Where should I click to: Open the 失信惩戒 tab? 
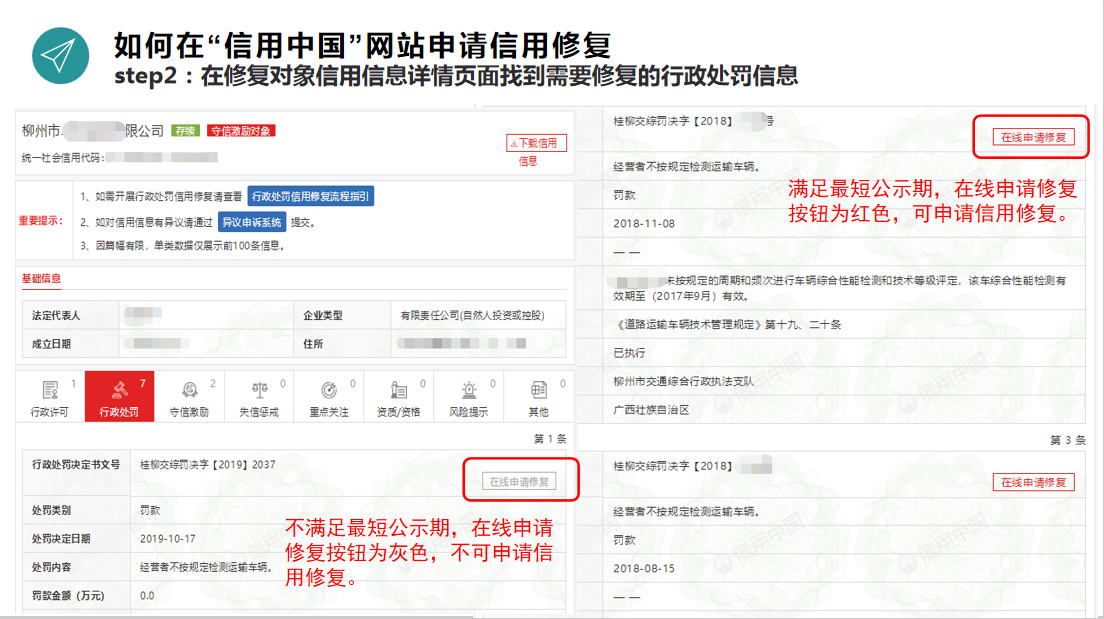pyautogui.click(x=259, y=397)
